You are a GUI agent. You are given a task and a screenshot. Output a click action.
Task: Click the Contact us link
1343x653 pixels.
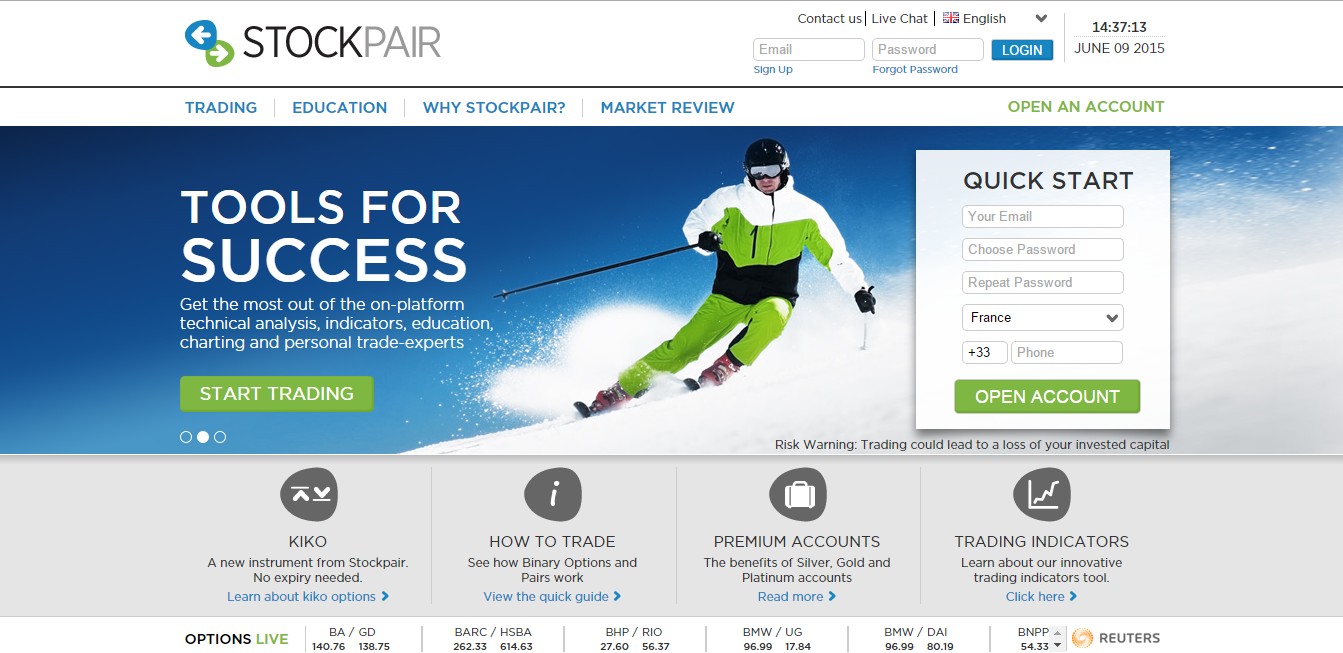coord(829,18)
